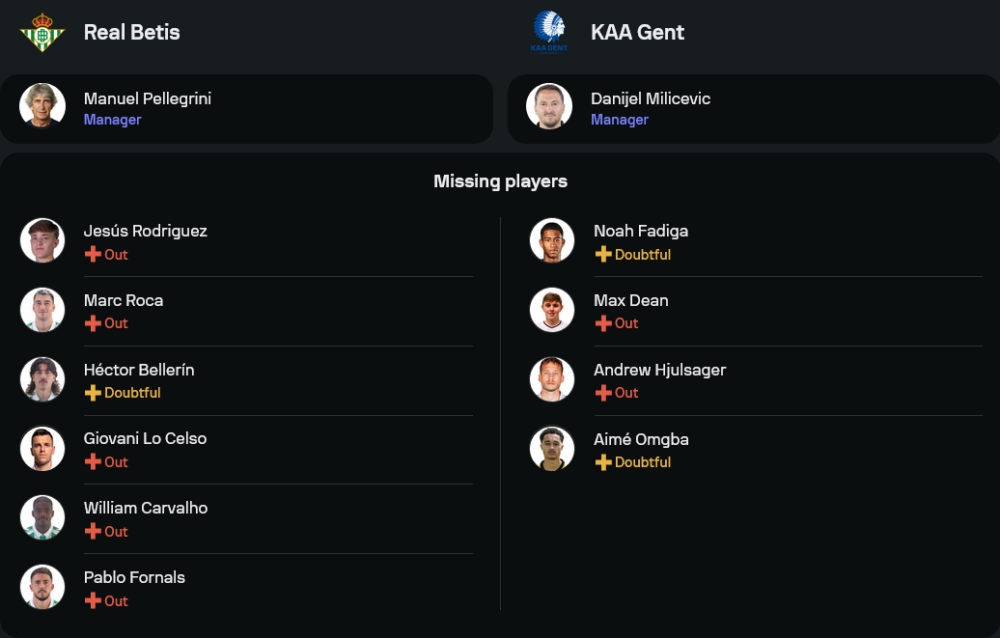
Task: Select Marc Roca's player name
Action: click(123, 300)
